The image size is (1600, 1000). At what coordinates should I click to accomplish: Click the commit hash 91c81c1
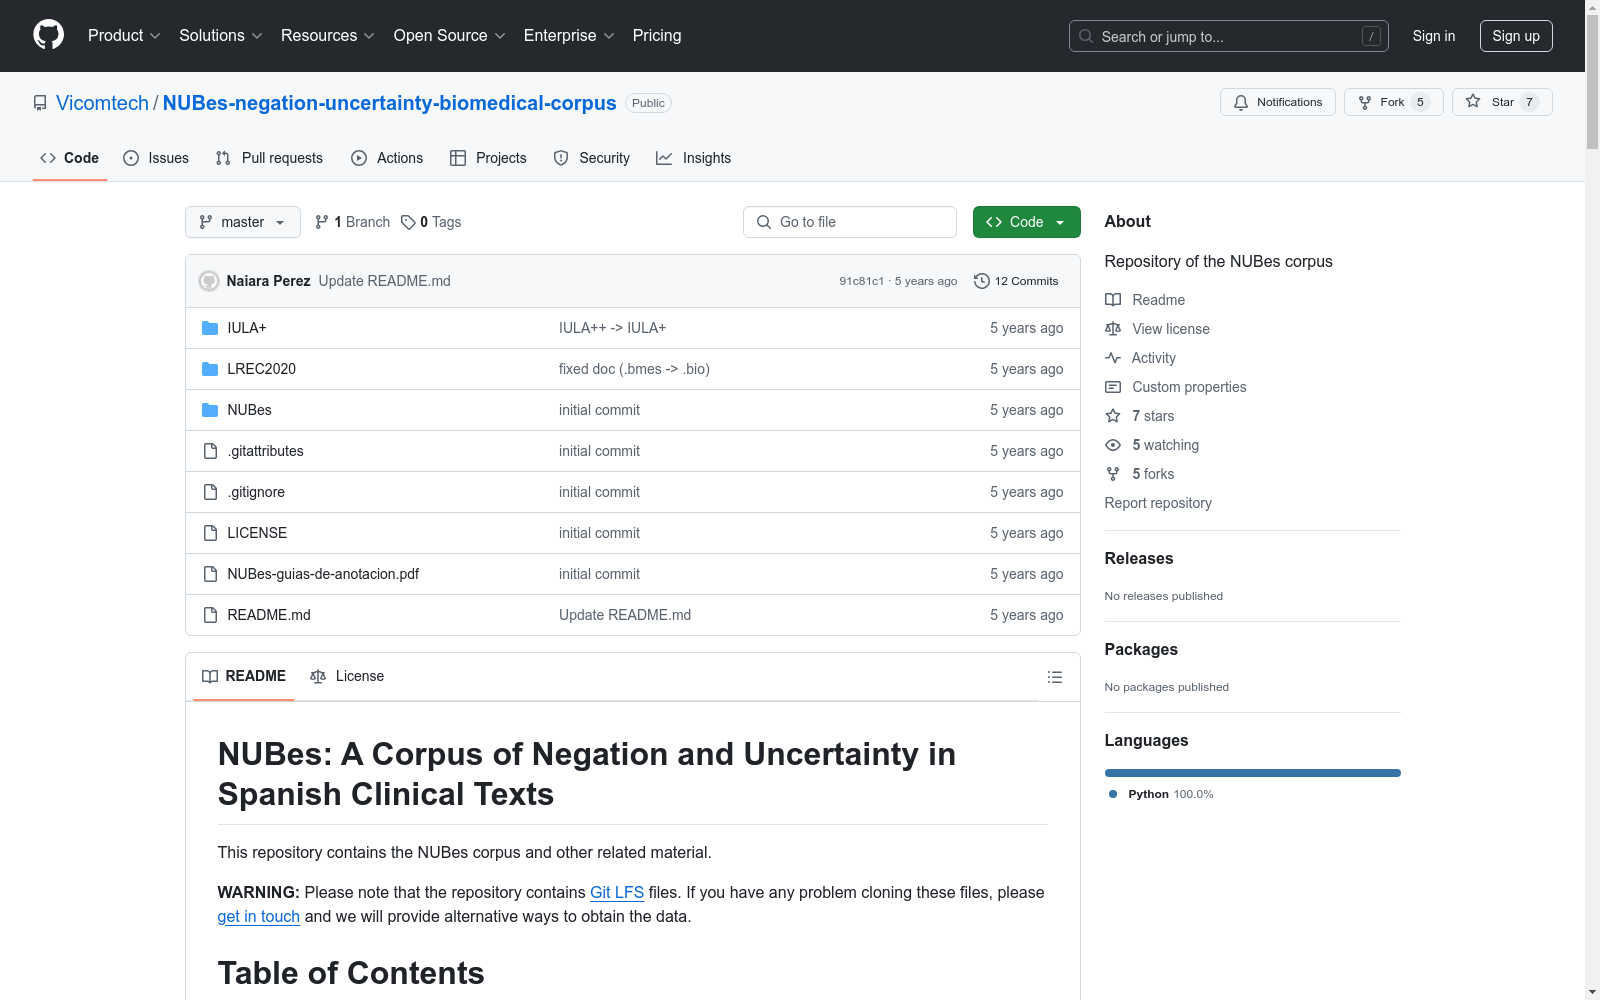862,281
